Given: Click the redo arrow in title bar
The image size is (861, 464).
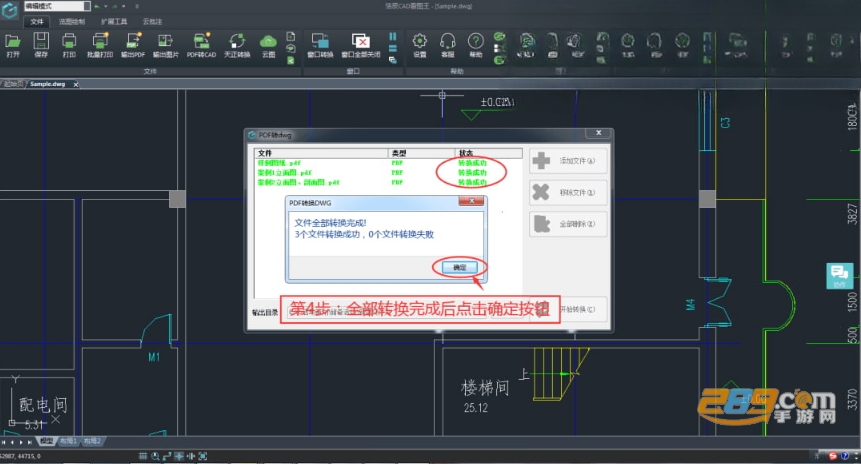Looking at the screenshot, I should (x=115, y=6).
